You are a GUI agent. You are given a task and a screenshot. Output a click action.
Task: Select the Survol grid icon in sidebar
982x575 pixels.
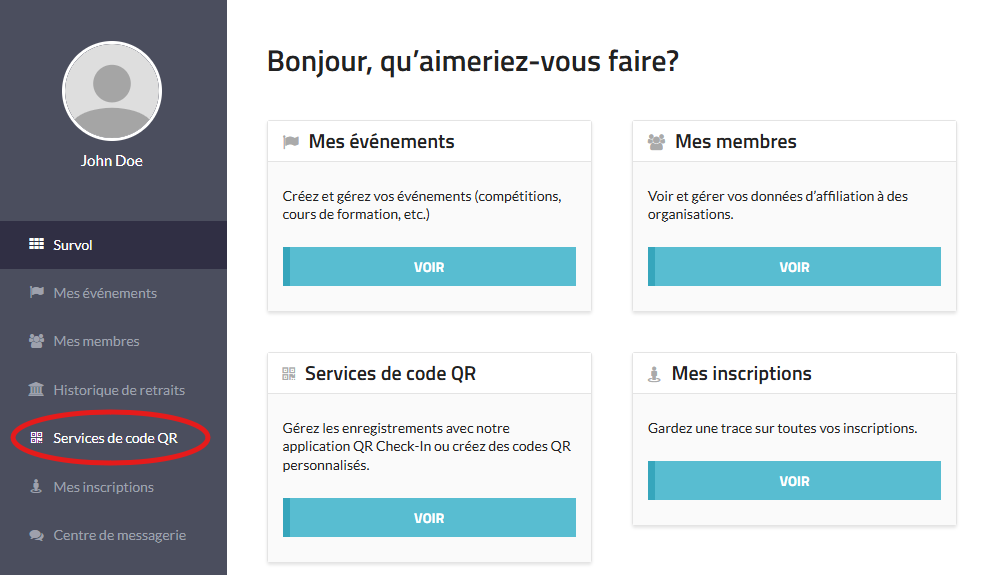[x=36, y=244]
